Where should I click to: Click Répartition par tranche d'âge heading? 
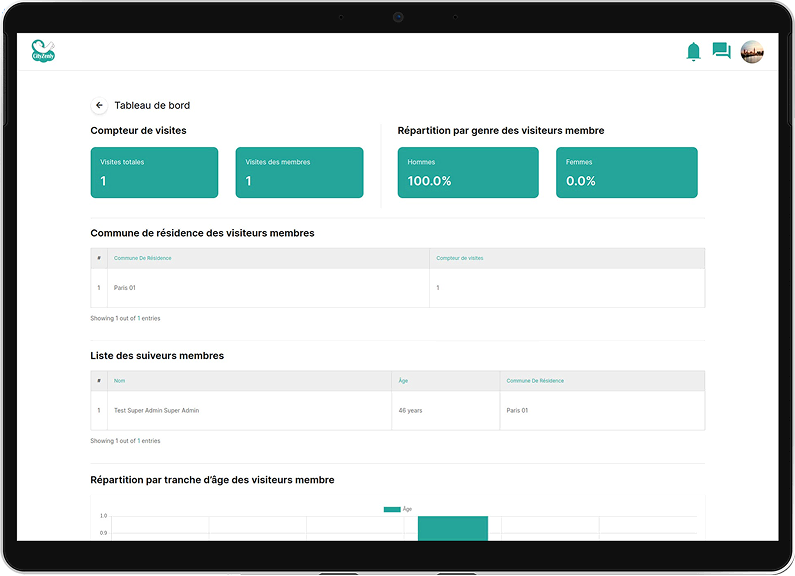[212, 480]
